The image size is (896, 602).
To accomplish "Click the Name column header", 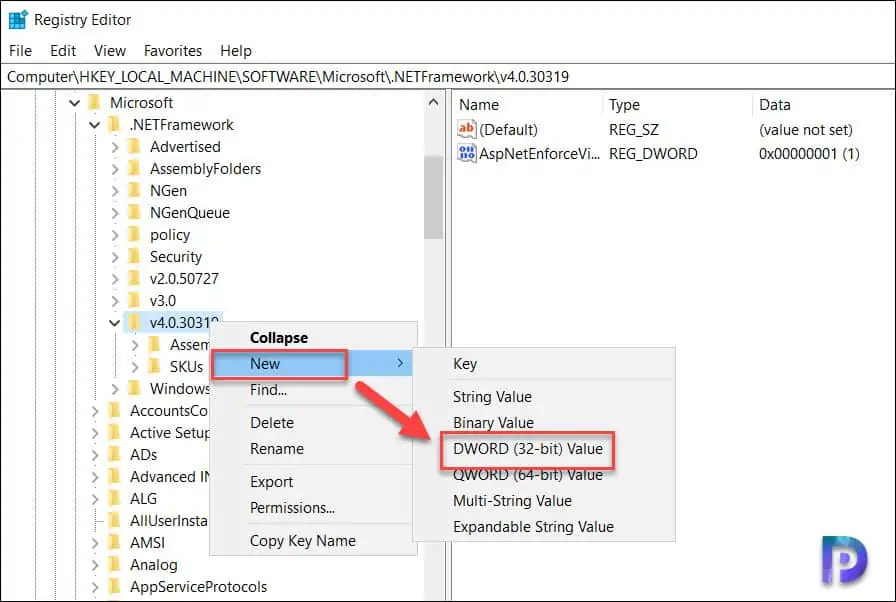I will [x=479, y=105].
